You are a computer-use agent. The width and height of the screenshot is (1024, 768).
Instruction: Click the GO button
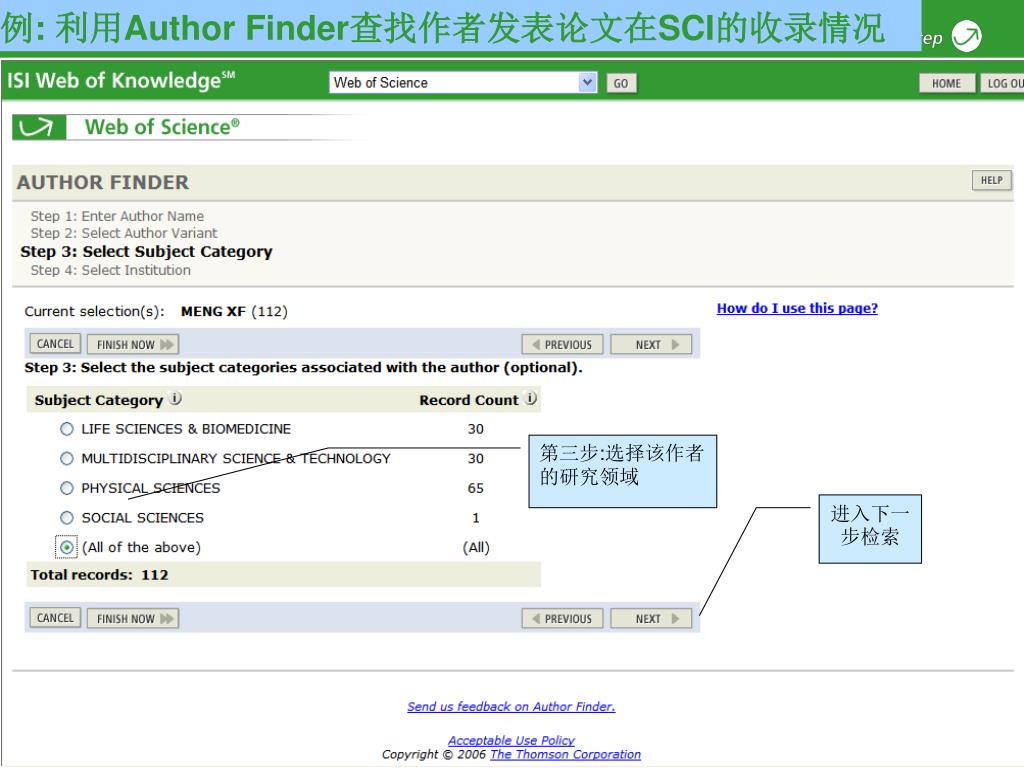(621, 83)
